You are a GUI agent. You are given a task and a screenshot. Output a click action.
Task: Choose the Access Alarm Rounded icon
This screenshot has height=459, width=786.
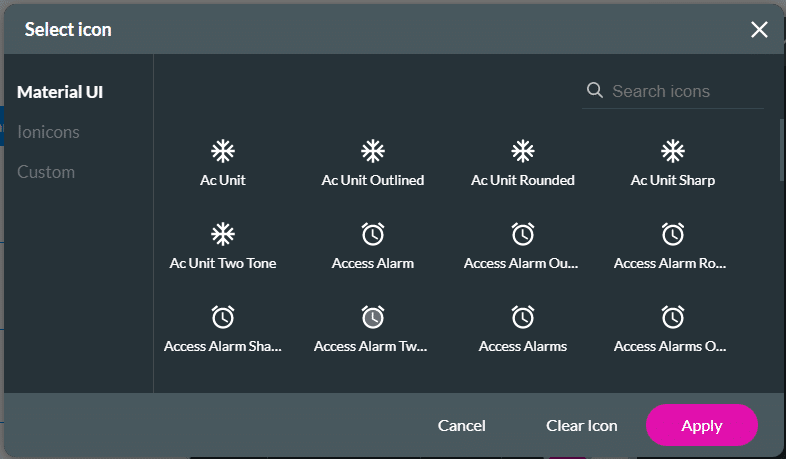673,235
